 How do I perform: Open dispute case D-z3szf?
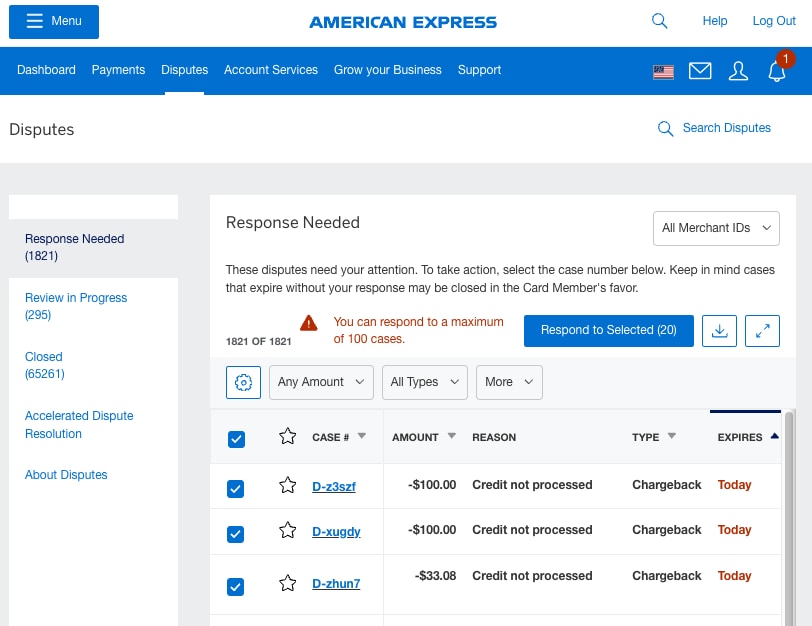point(334,485)
